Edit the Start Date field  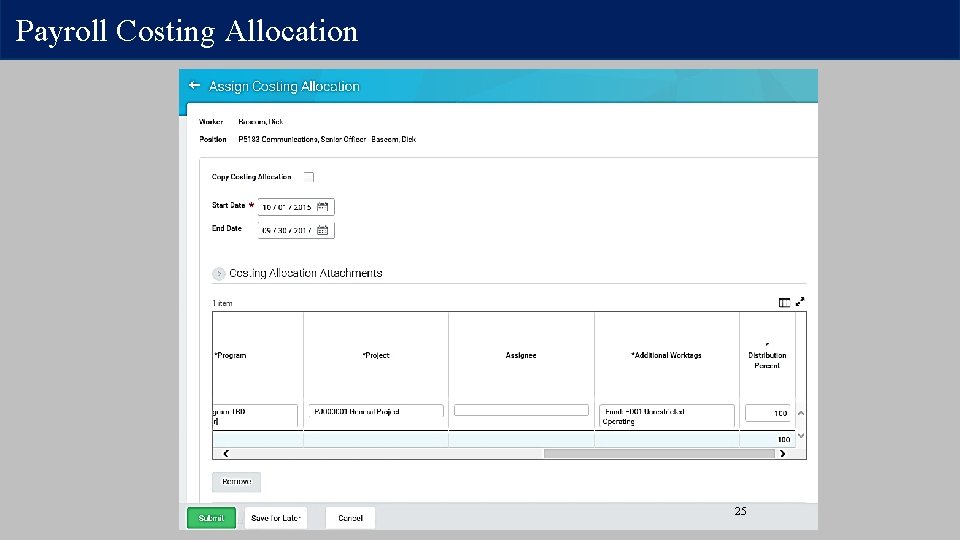[x=296, y=207]
